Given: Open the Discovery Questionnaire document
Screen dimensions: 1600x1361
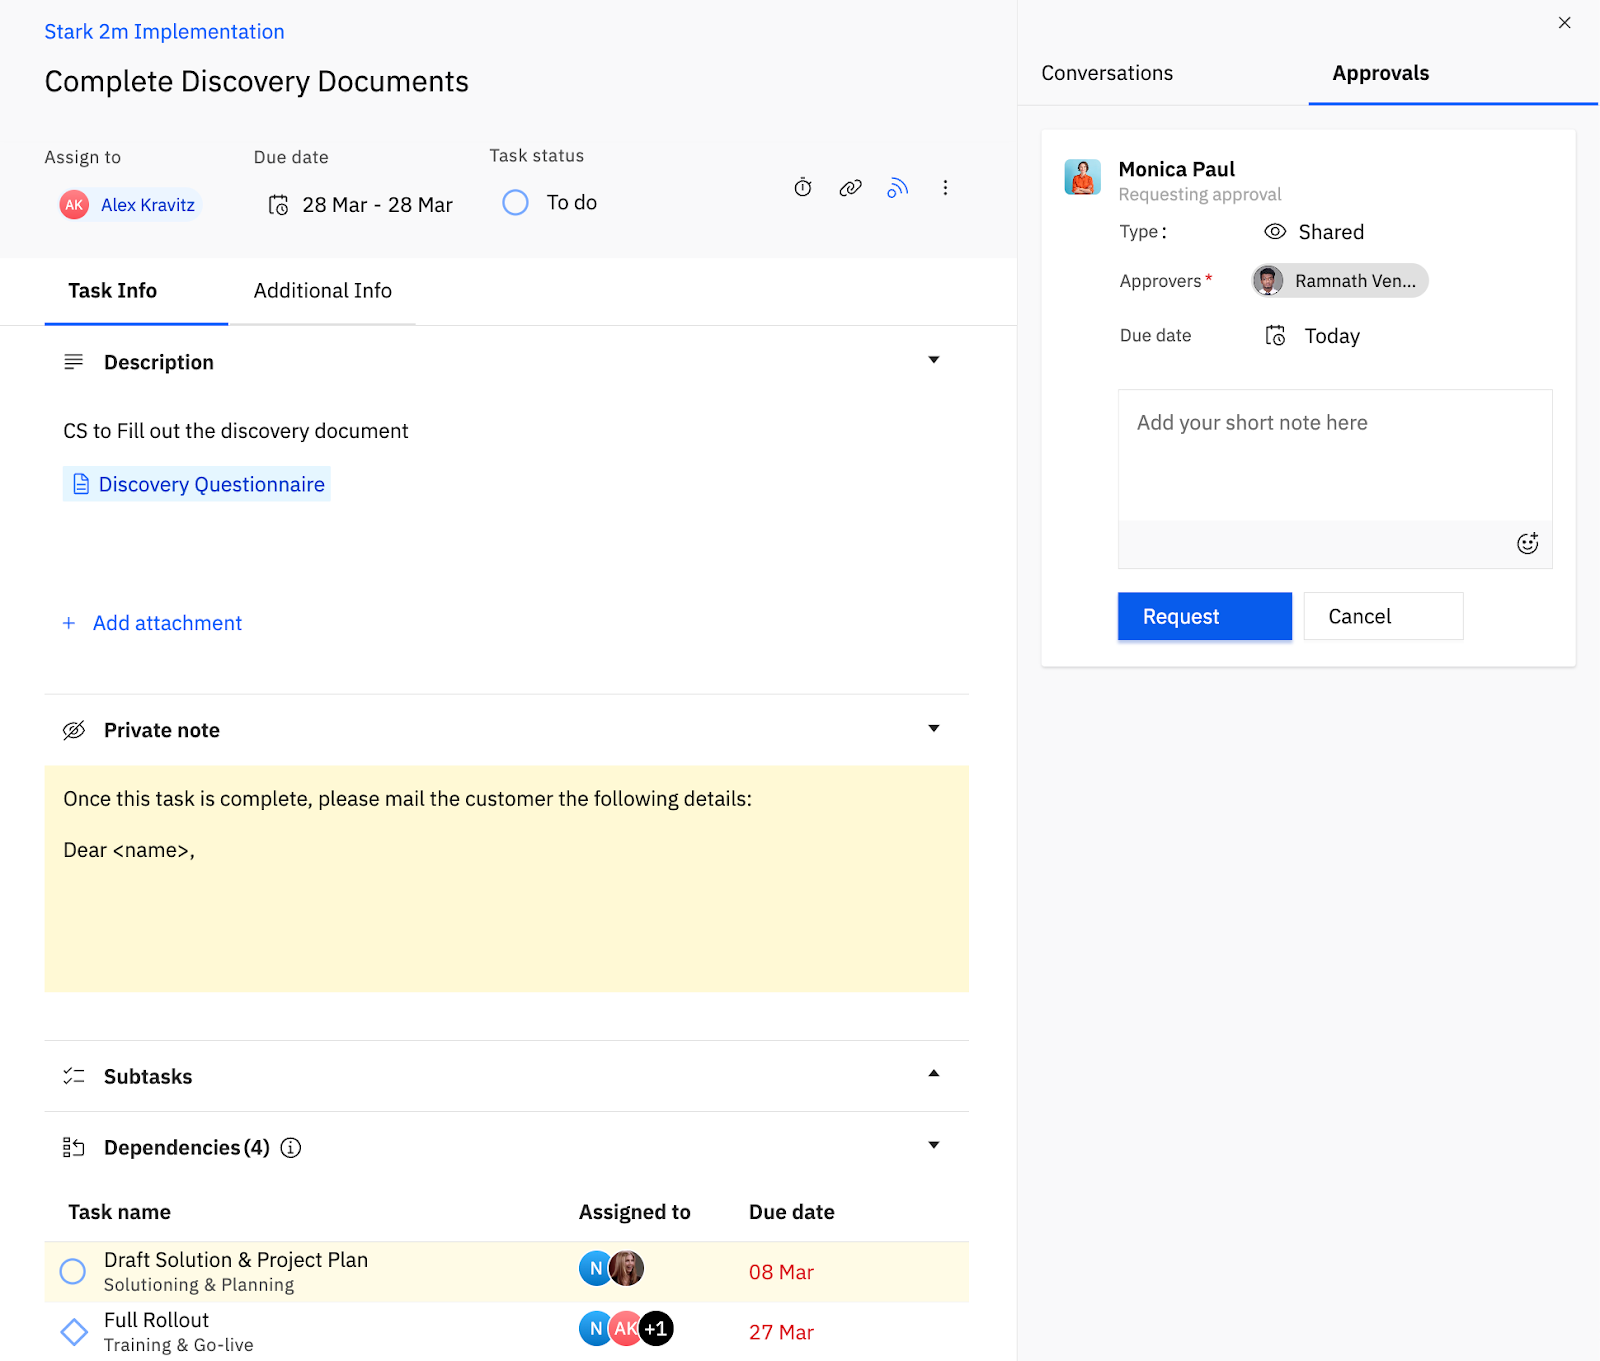Looking at the screenshot, I should 197,484.
